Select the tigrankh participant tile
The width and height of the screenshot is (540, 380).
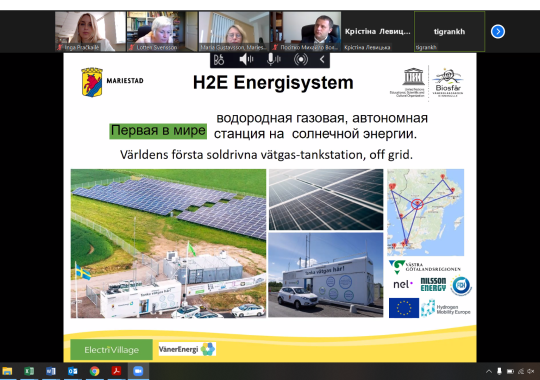click(449, 31)
